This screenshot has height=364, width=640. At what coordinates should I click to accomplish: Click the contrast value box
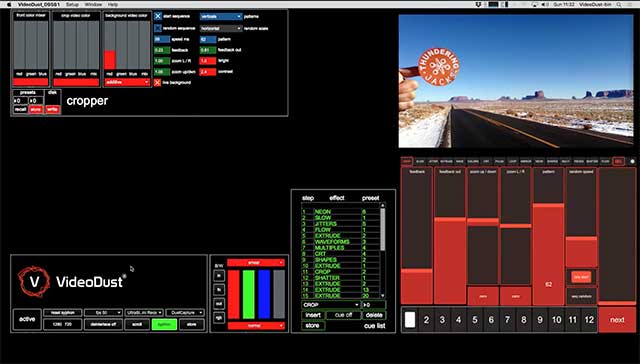click(208, 72)
